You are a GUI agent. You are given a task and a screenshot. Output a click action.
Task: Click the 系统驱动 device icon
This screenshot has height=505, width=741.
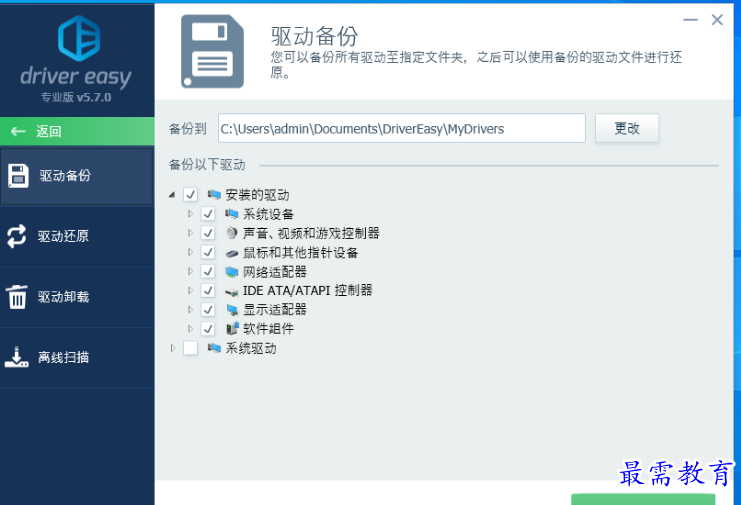coord(214,348)
